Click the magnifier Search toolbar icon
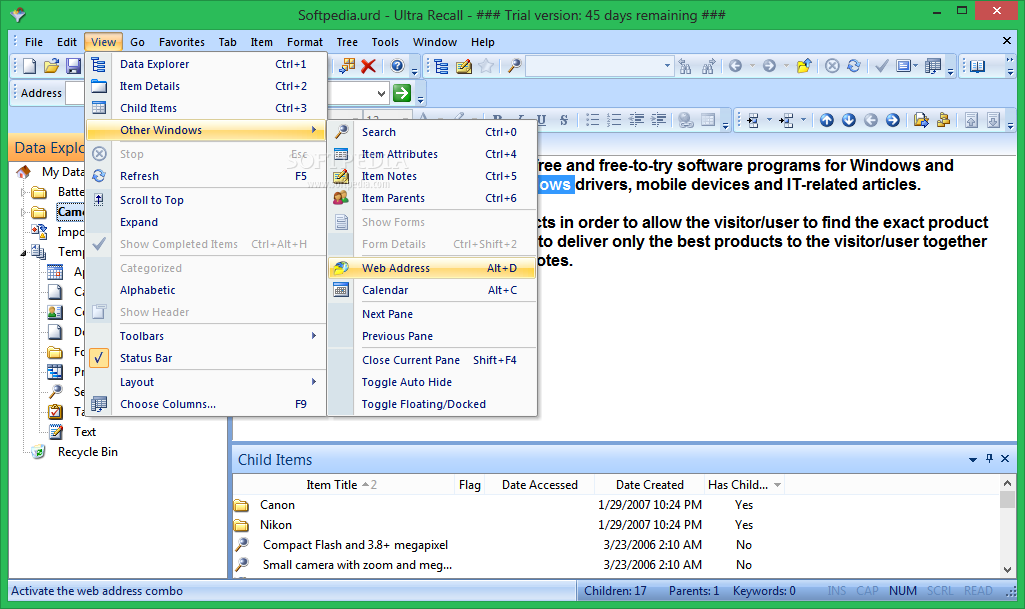1025x609 pixels. coord(514,66)
